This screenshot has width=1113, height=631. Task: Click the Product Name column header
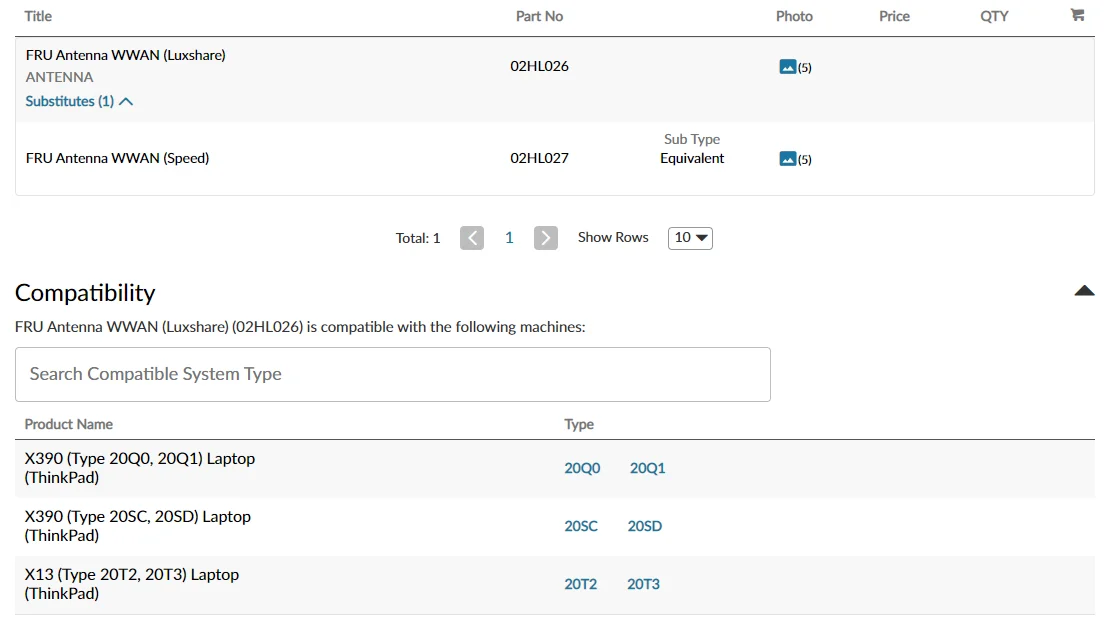[x=68, y=424]
